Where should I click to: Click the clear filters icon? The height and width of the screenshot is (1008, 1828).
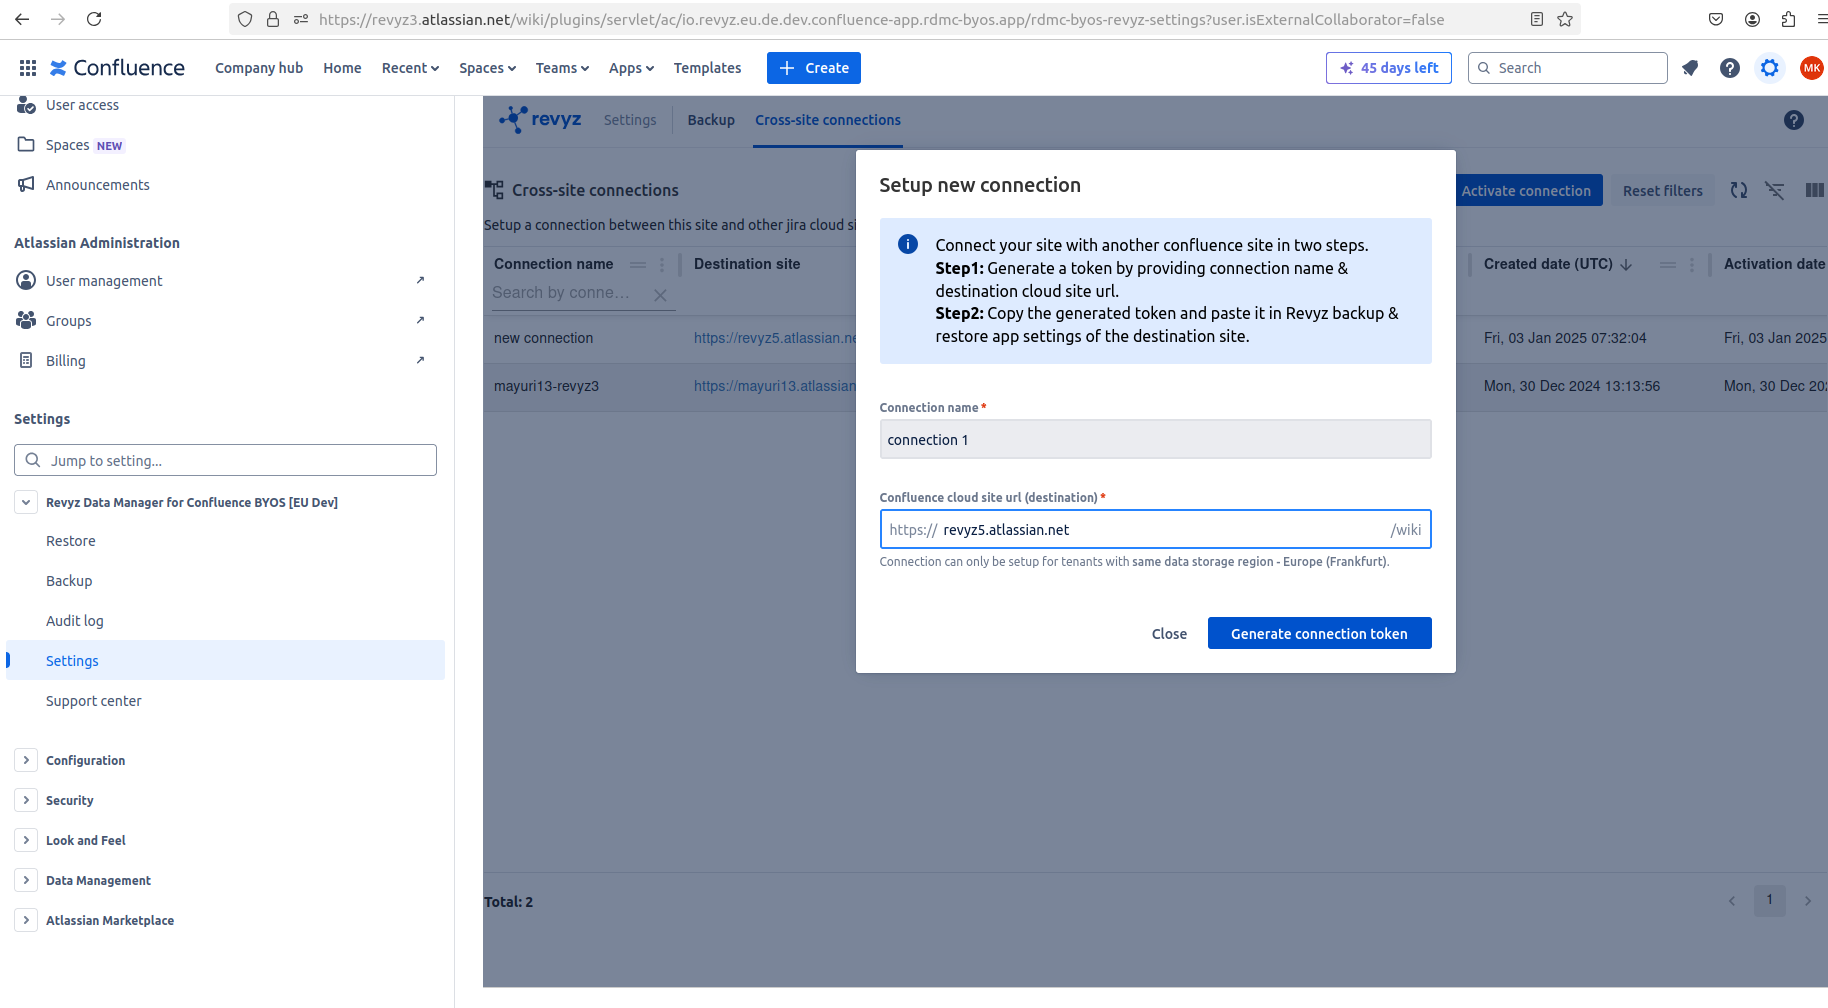coord(1775,190)
